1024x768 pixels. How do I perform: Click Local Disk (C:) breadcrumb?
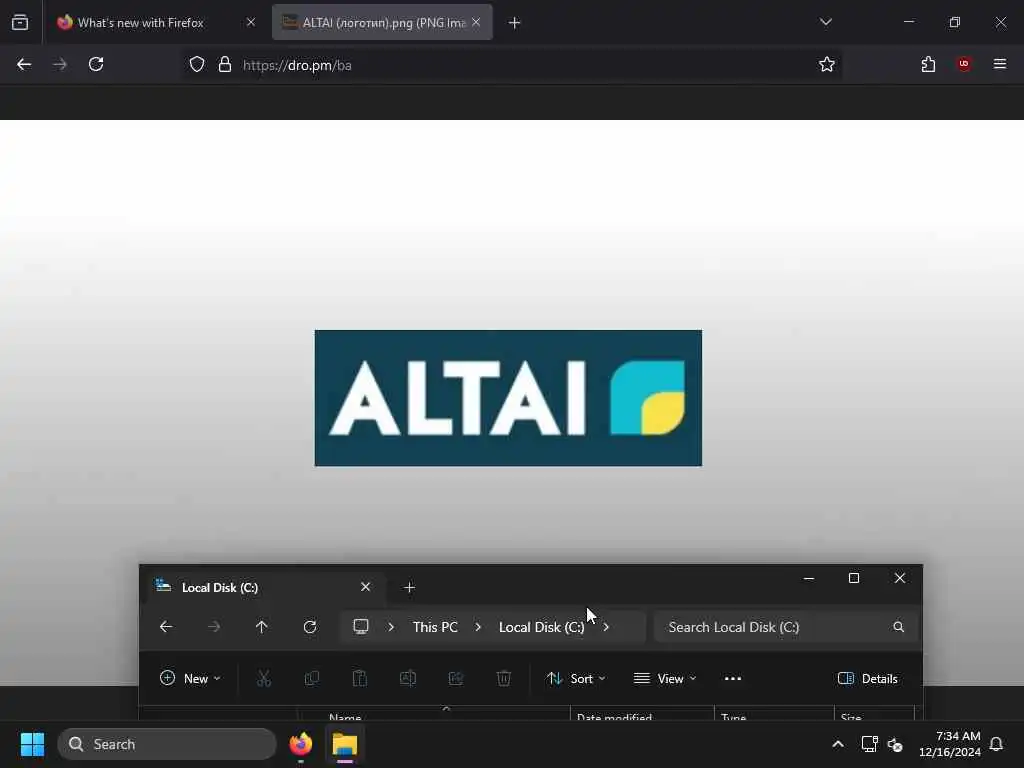pyautogui.click(x=541, y=627)
